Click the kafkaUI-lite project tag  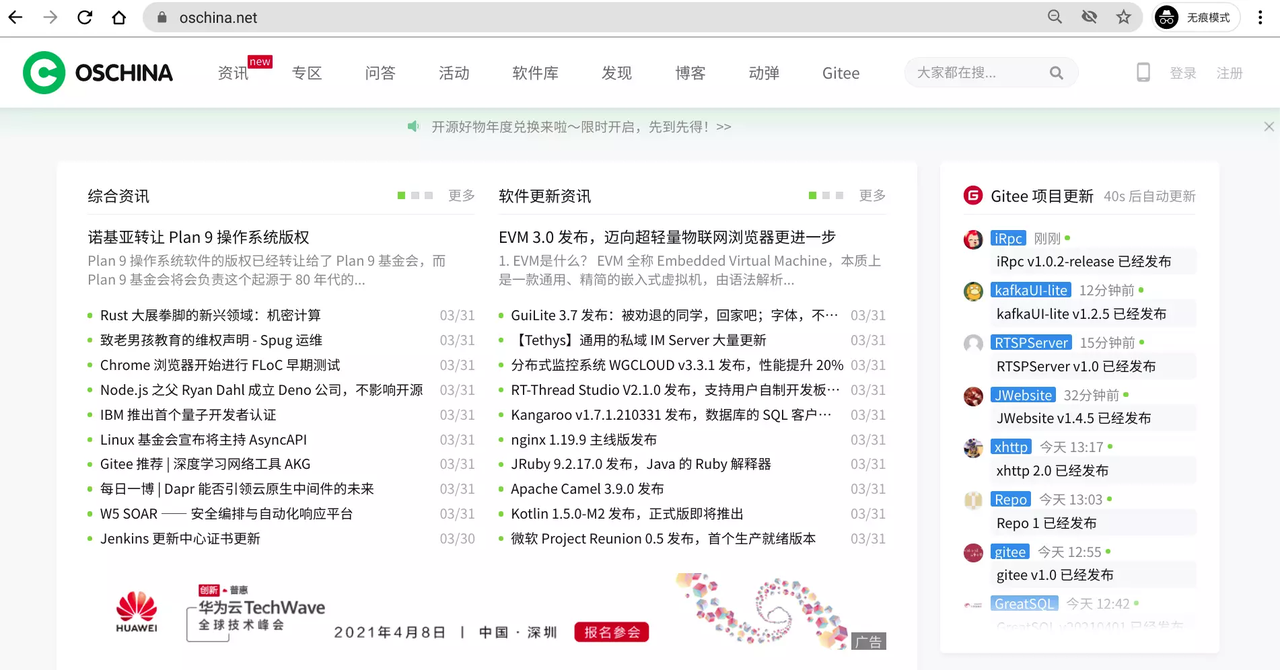pyautogui.click(x=1031, y=291)
